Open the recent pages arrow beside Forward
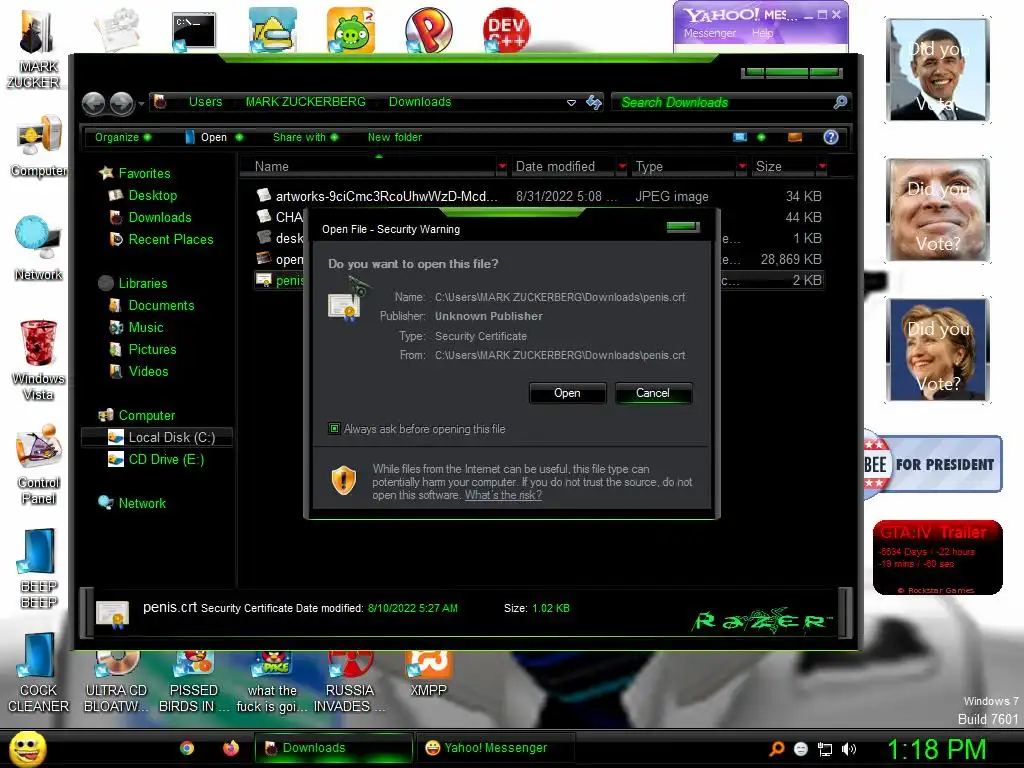 (x=141, y=103)
